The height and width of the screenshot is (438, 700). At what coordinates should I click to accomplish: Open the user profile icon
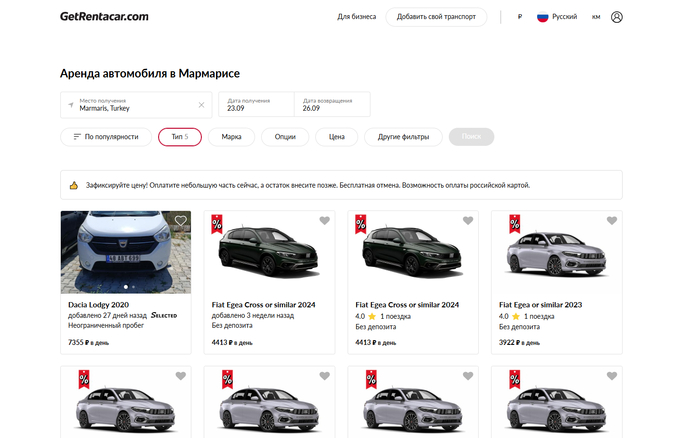click(616, 17)
